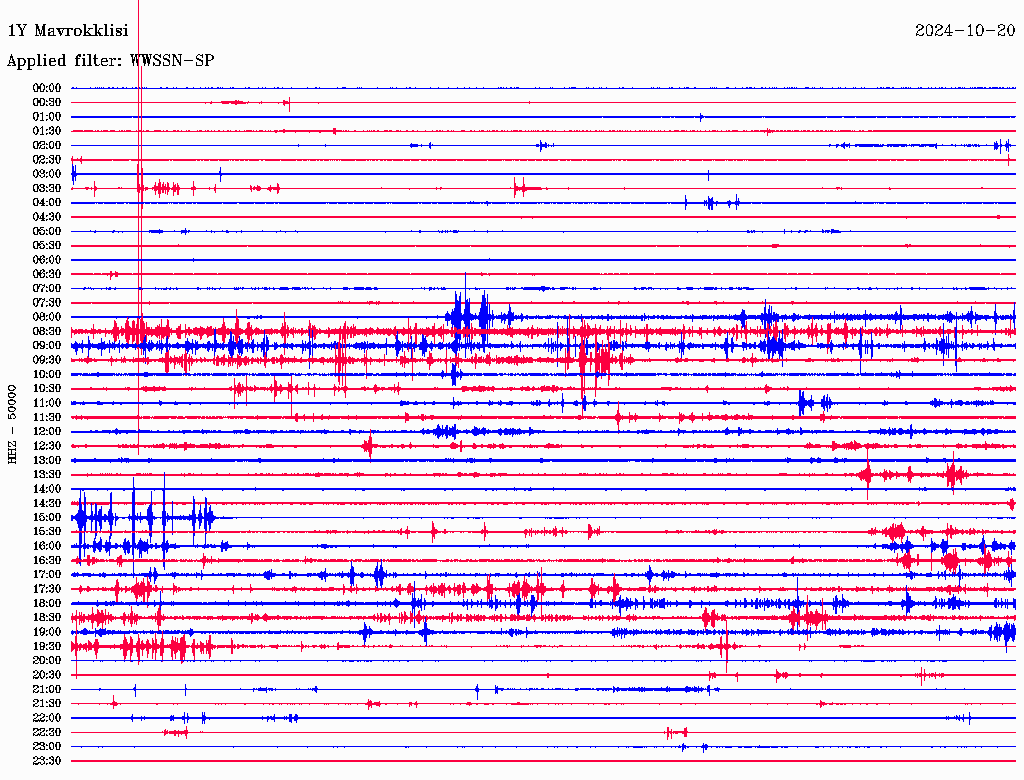1024x780 pixels.
Task: Select the 16:00 time label
Action: (47, 546)
